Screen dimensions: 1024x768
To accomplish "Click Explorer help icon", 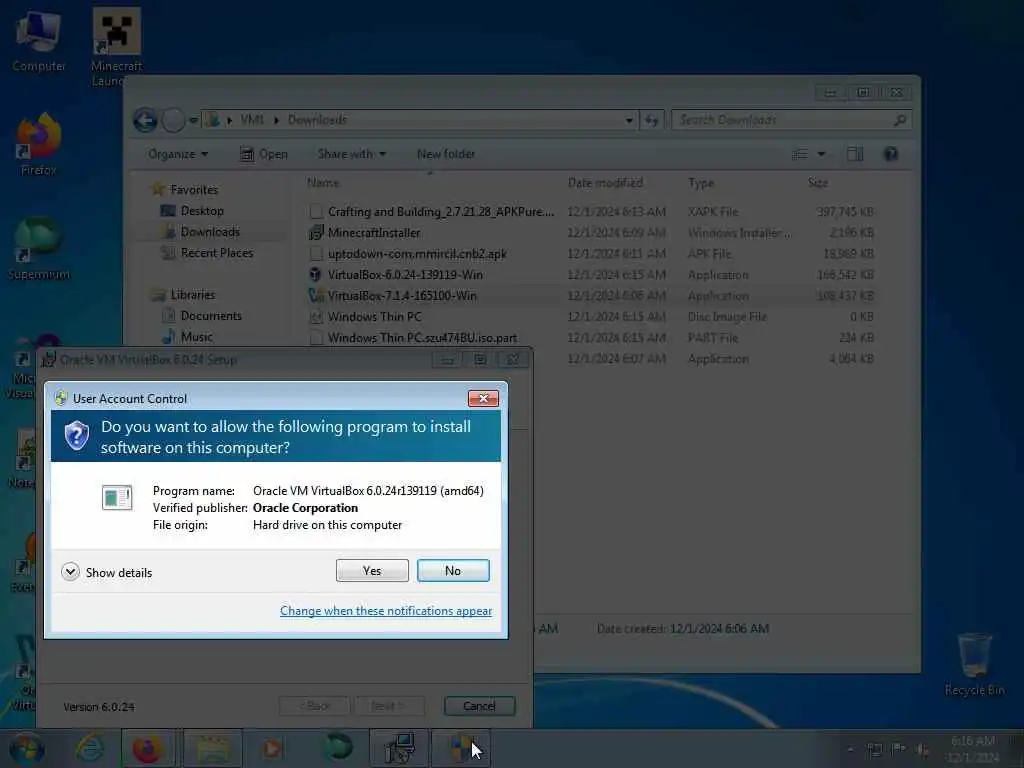I will point(891,154).
